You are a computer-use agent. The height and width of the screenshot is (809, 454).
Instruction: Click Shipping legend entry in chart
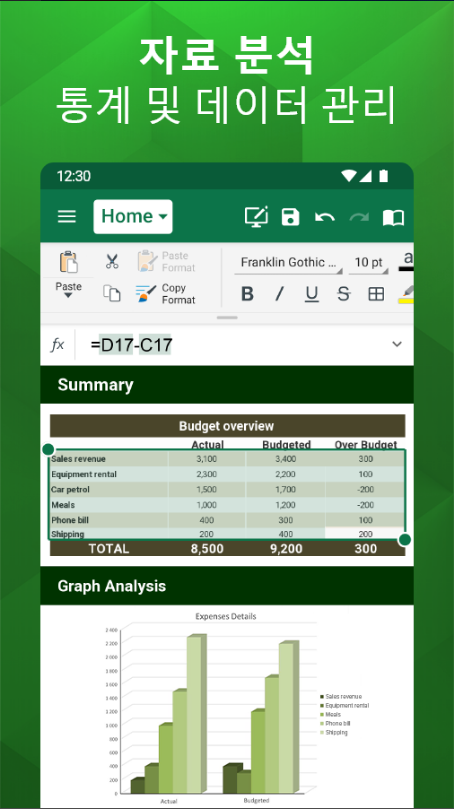point(334,733)
